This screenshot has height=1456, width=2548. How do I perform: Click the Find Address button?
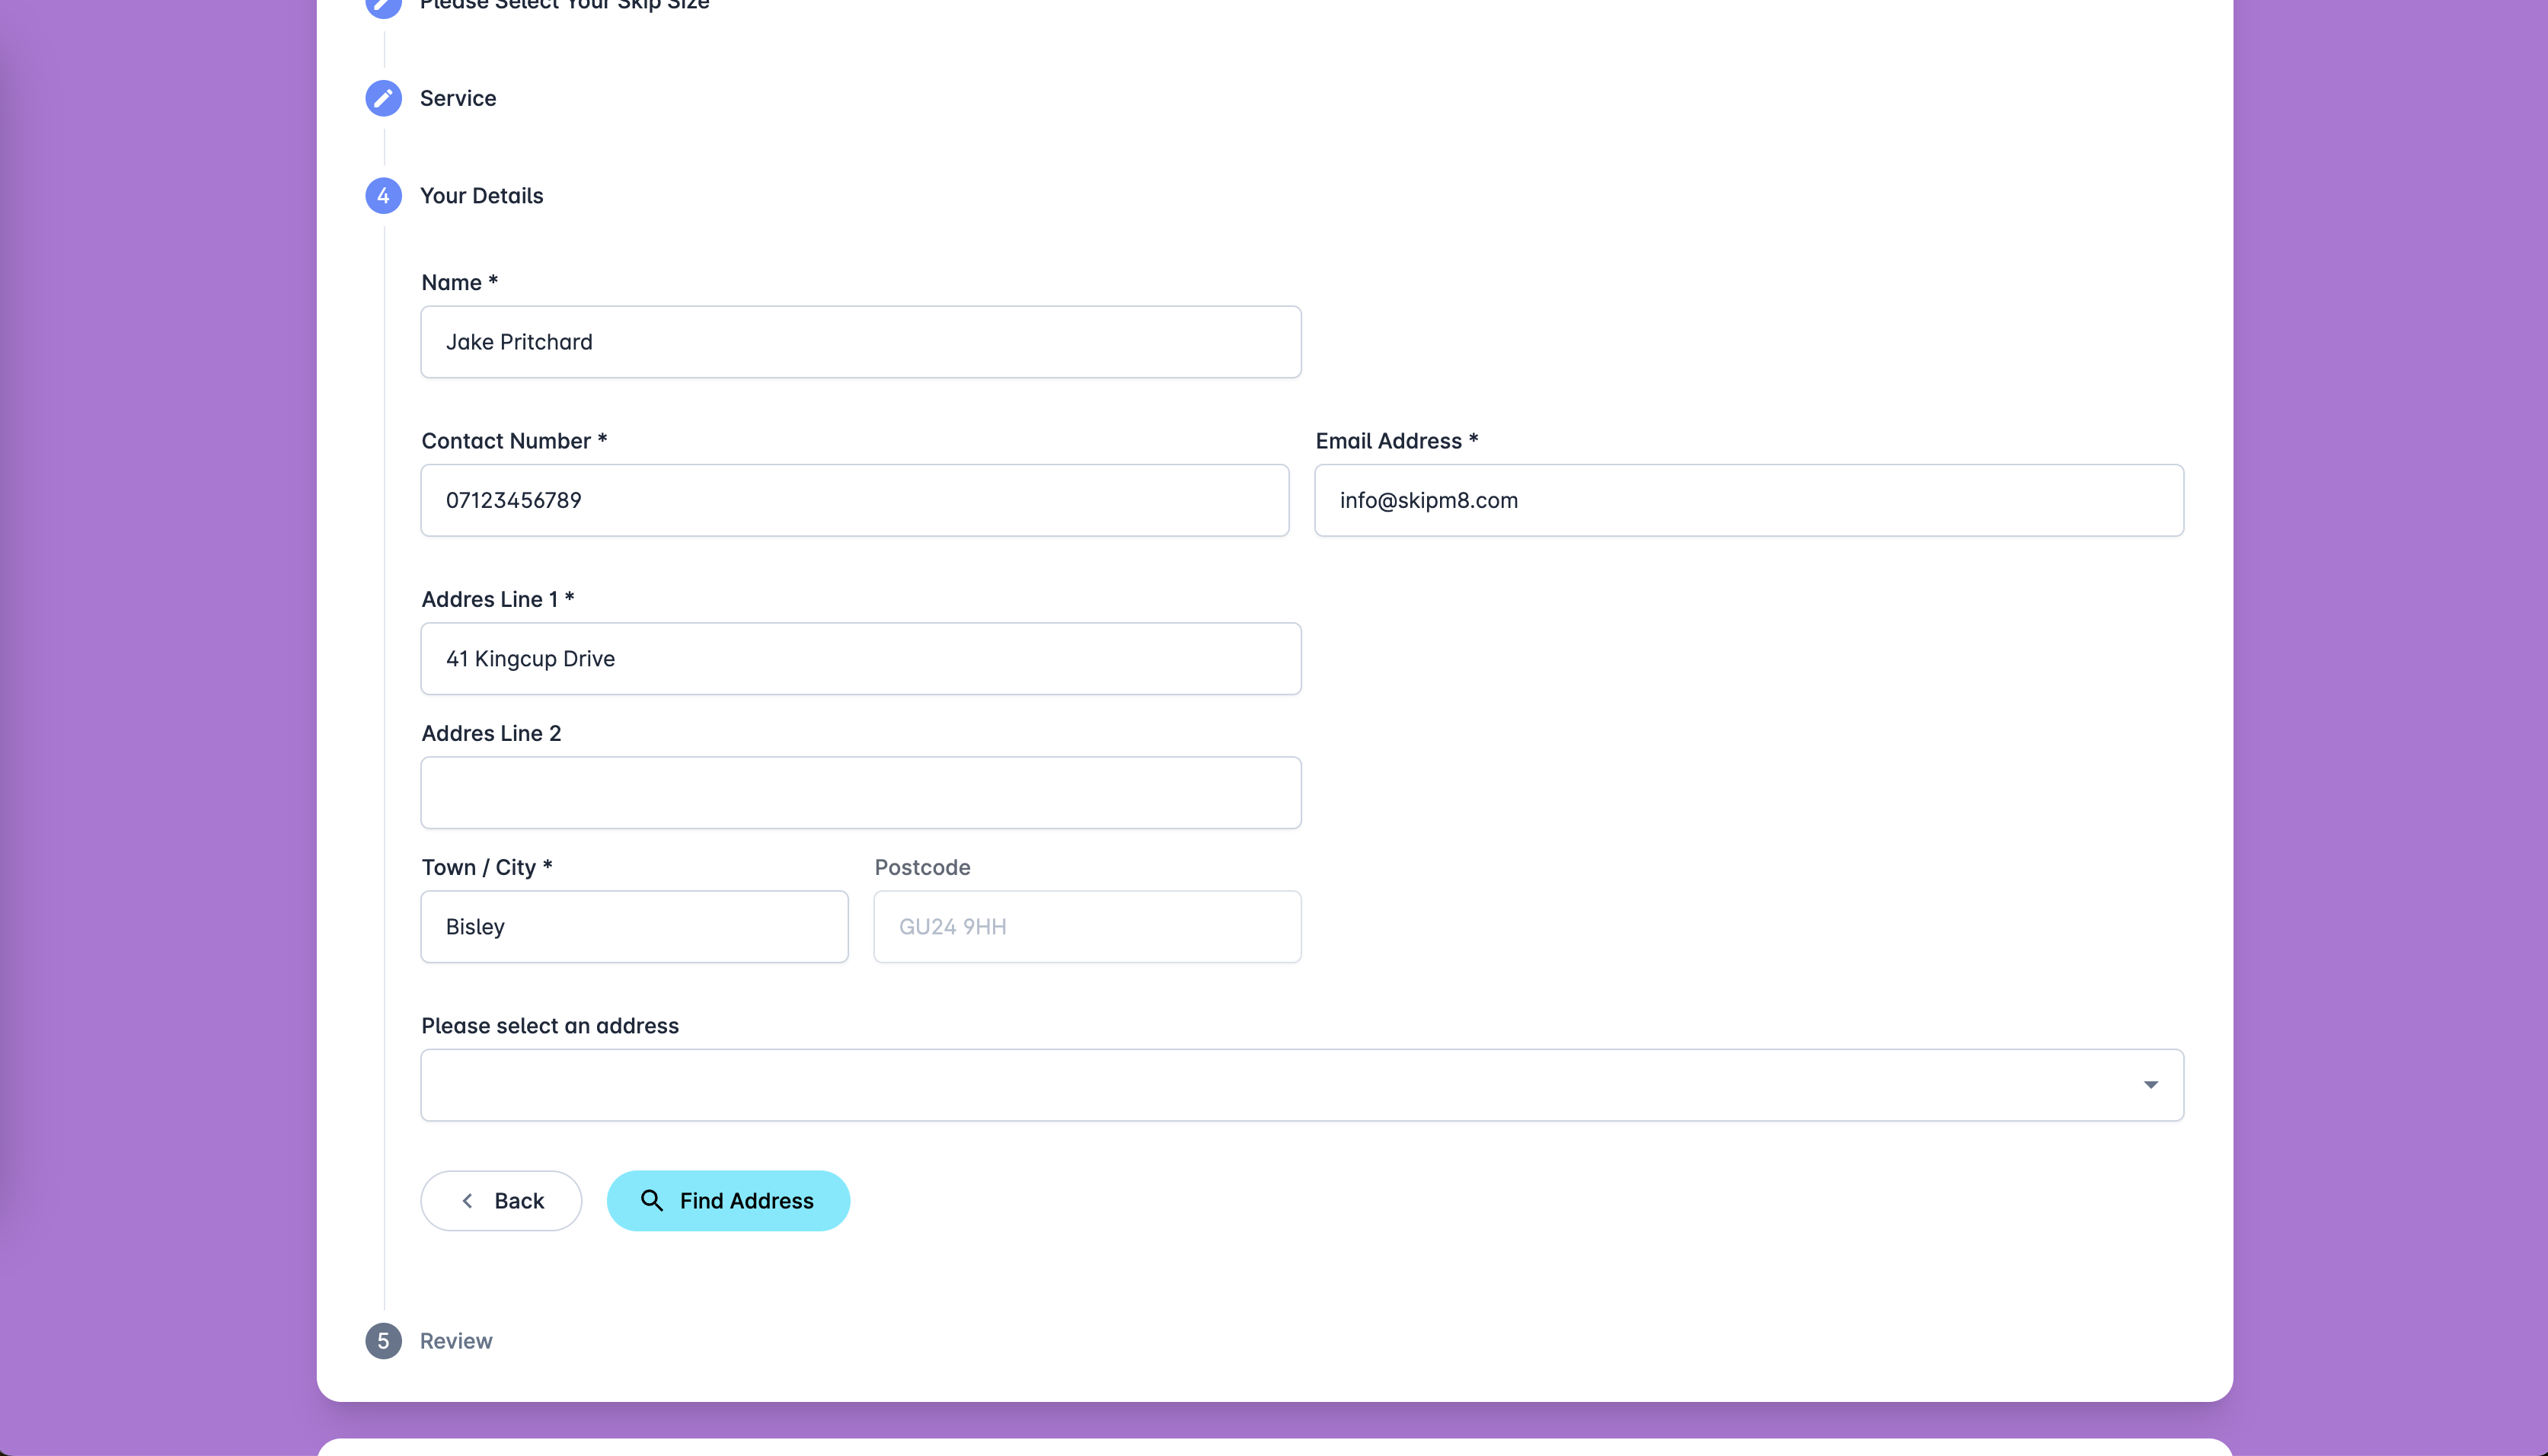(x=728, y=1201)
